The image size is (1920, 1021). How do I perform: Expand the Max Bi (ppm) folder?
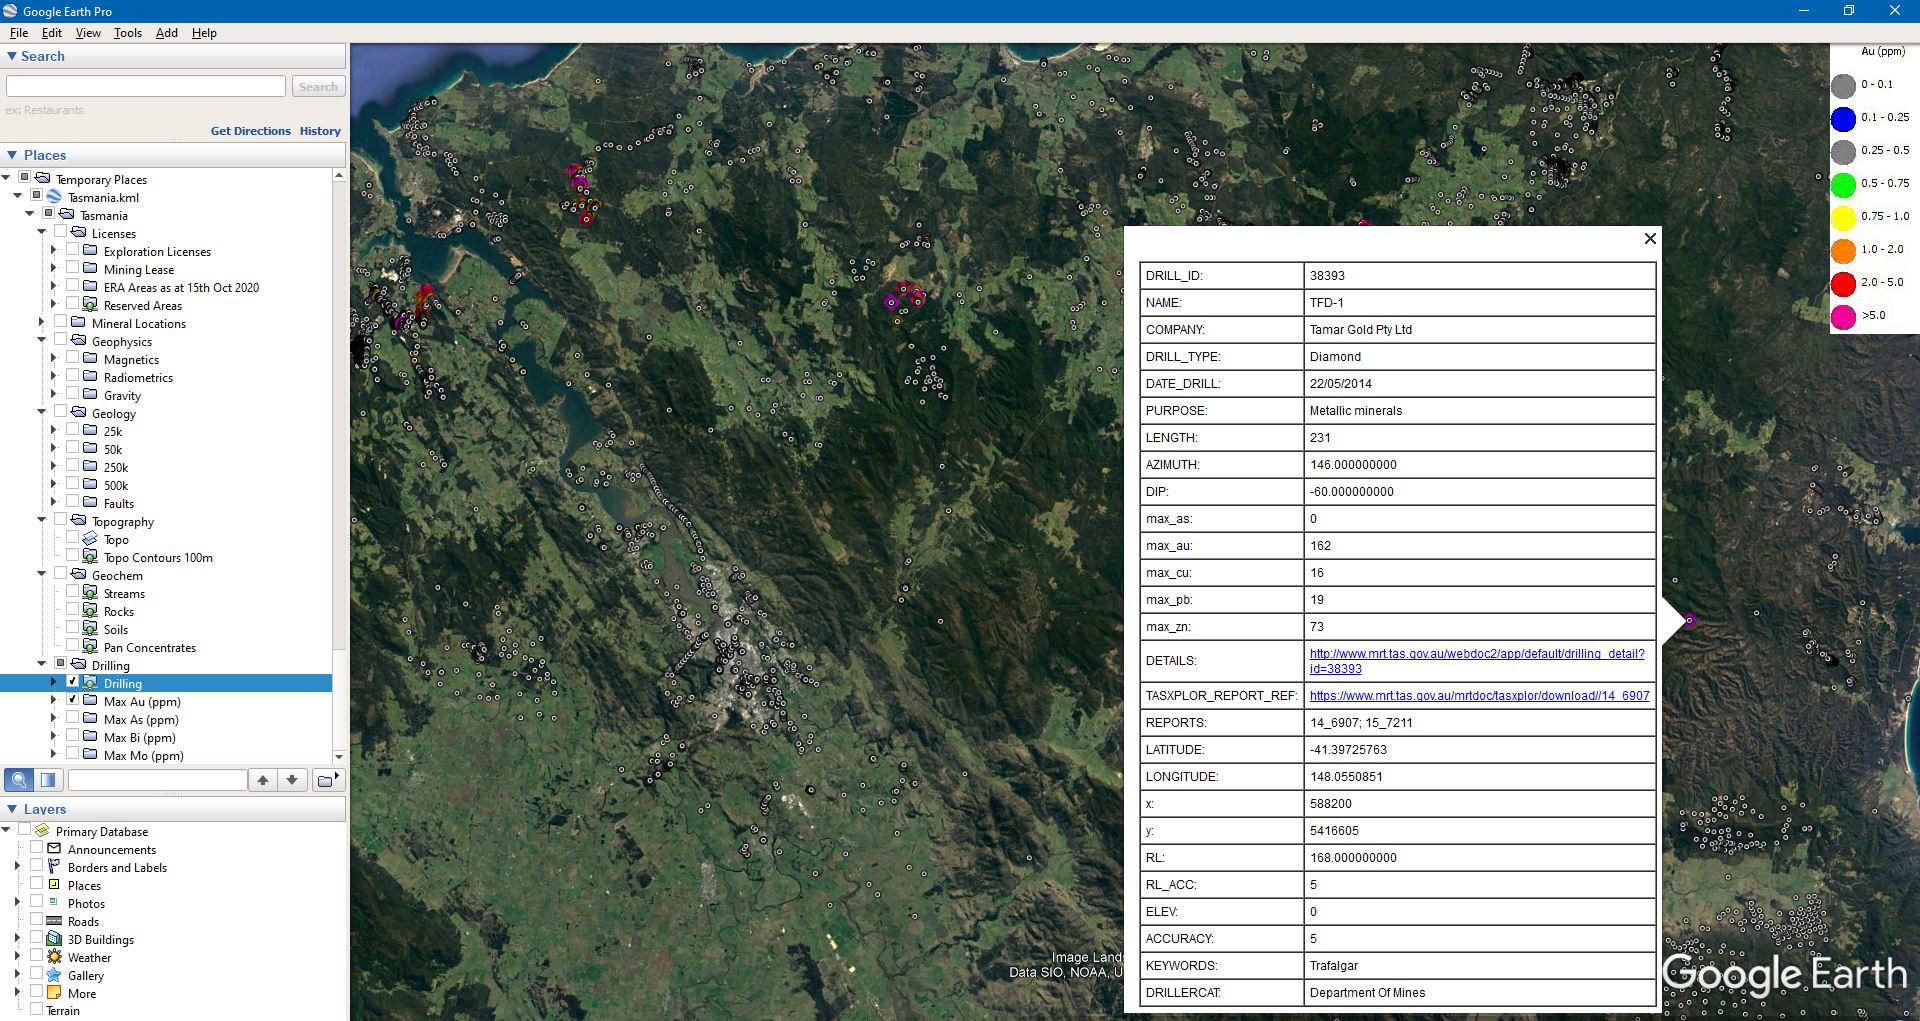click(x=54, y=737)
